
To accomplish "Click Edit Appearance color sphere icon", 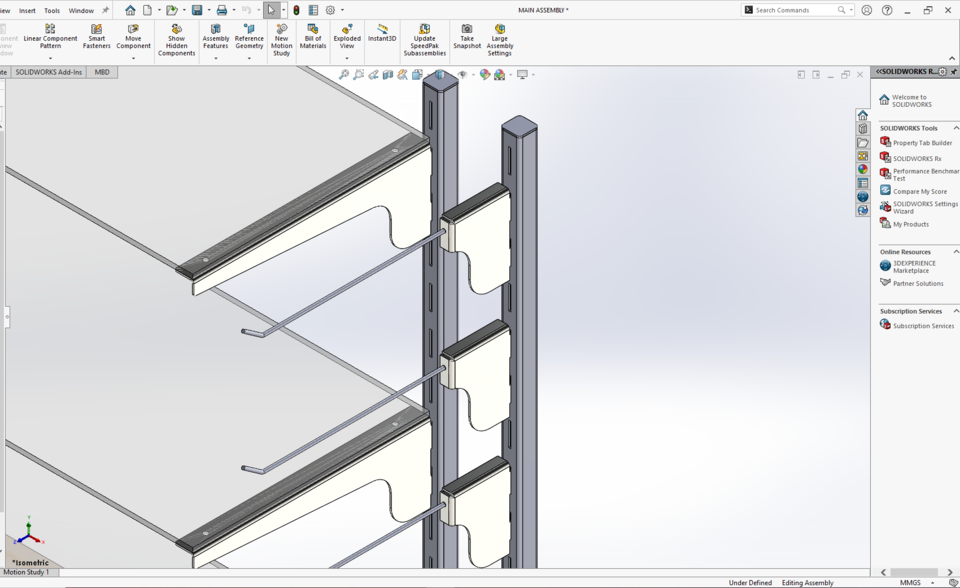I will (x=483, y=74).
